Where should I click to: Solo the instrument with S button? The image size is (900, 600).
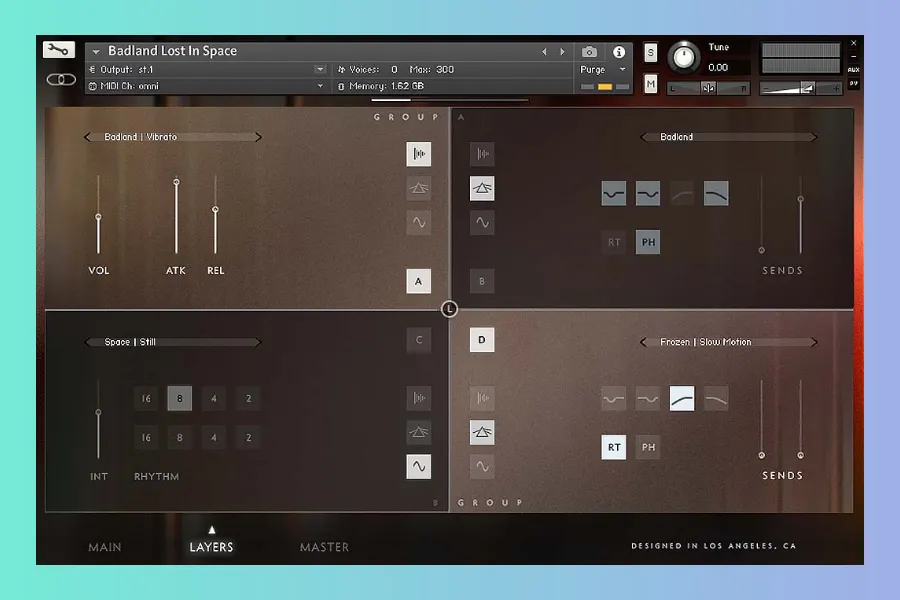[651, 53]
